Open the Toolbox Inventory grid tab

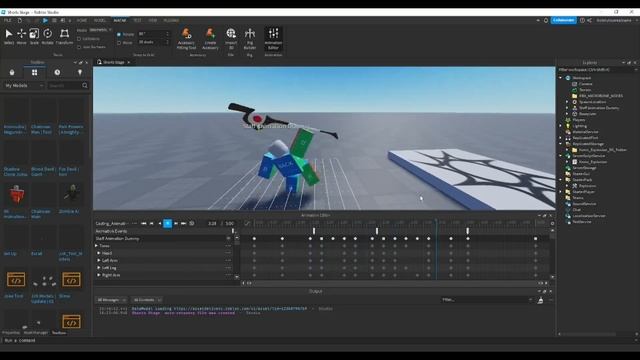[x=35, y=72]
